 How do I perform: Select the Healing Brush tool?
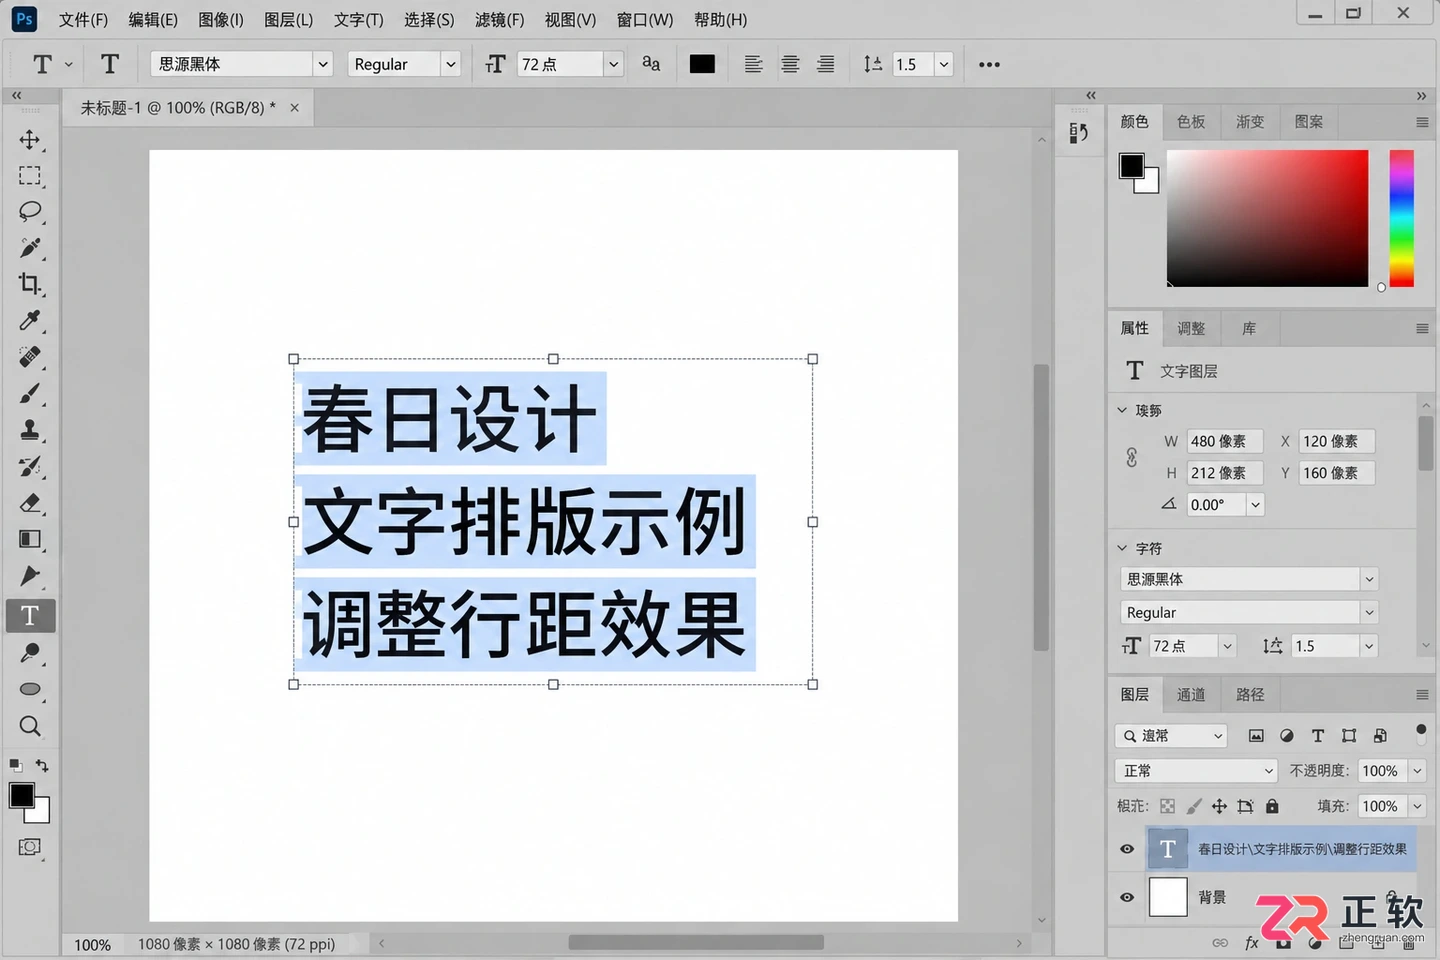point(30,357)
